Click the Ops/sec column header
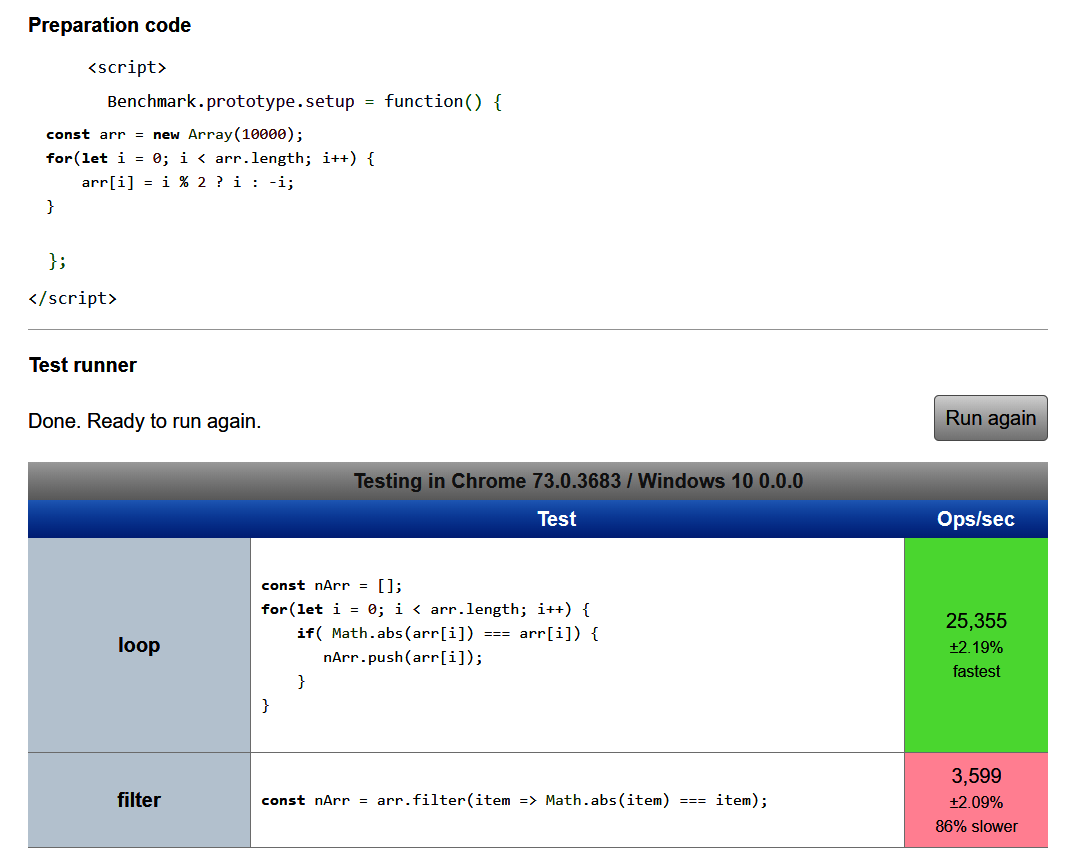Image resolution: width=1075 pixels, height=848 pixels. coord(975,519)
